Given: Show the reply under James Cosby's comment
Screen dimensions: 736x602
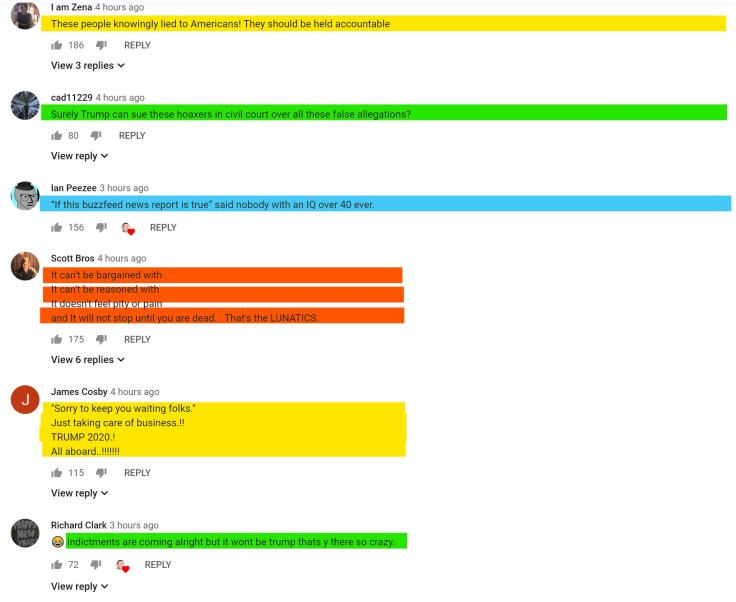Looking at the screenshot, I should (79, 493).
